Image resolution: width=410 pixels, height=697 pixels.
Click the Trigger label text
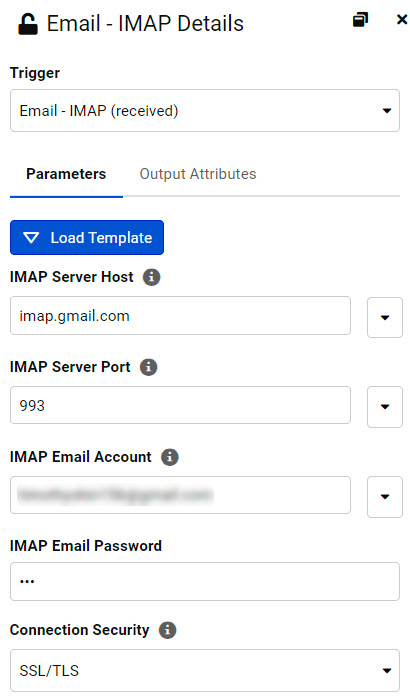35,73
